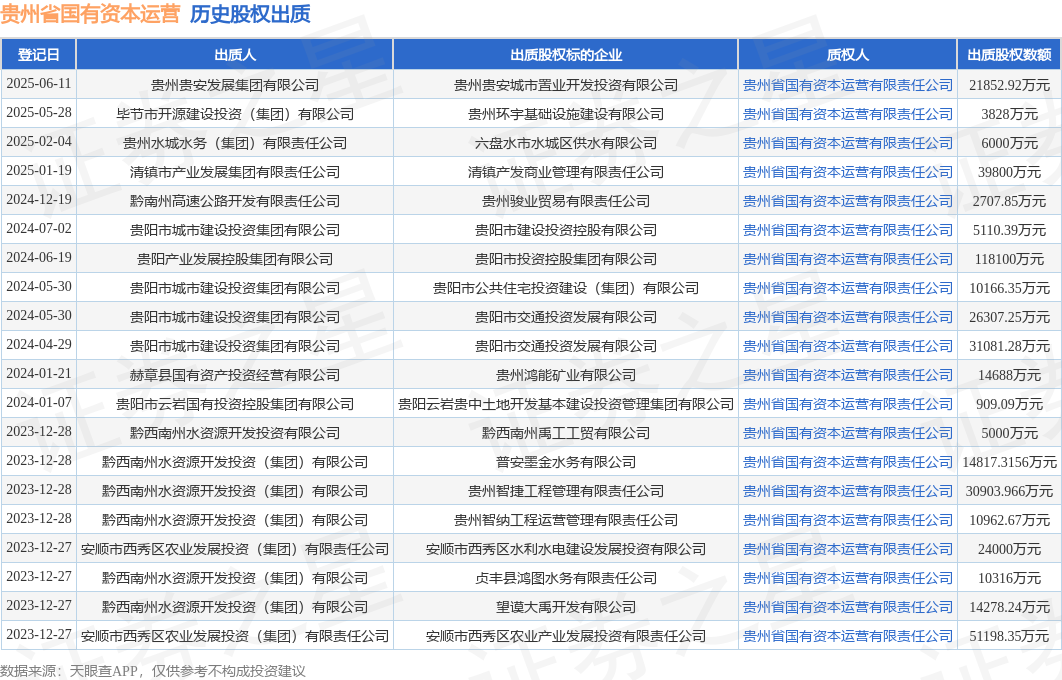Click company 贵州智纳工程运营管理有限责任公司
The width and height of the screenshot is (1062, 680).
566,520
